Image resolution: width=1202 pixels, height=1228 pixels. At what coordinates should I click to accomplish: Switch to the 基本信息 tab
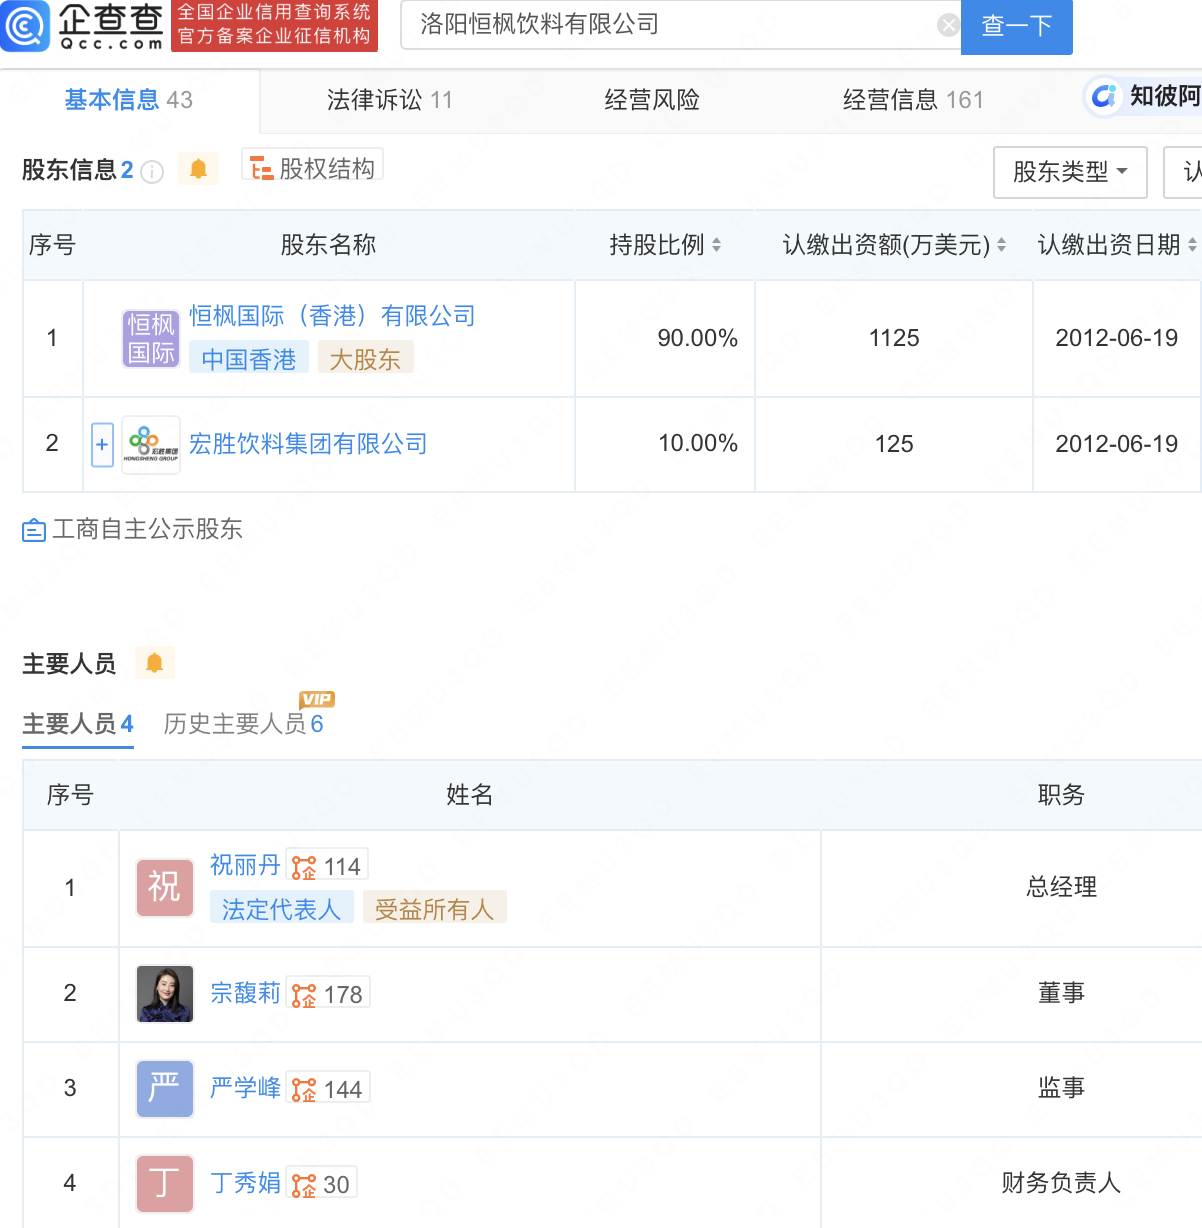[129, 100]
